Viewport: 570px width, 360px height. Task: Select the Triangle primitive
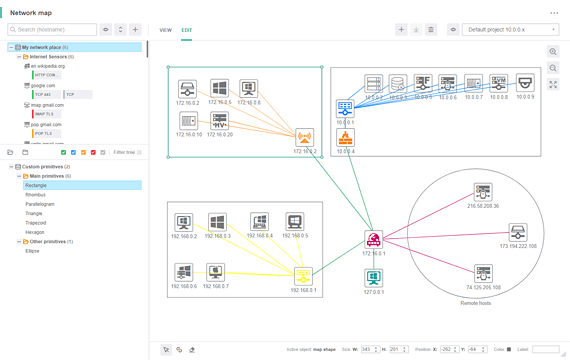(x=33, y=213)
